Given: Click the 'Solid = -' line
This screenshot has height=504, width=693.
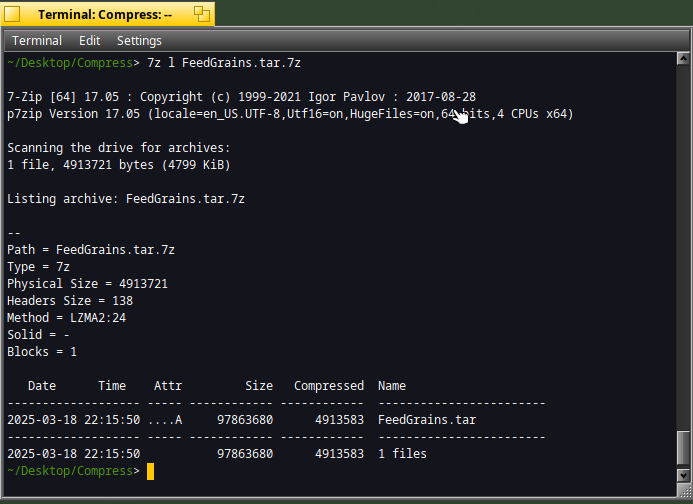Looking at the screenshot, I should [x=38, y=335].
